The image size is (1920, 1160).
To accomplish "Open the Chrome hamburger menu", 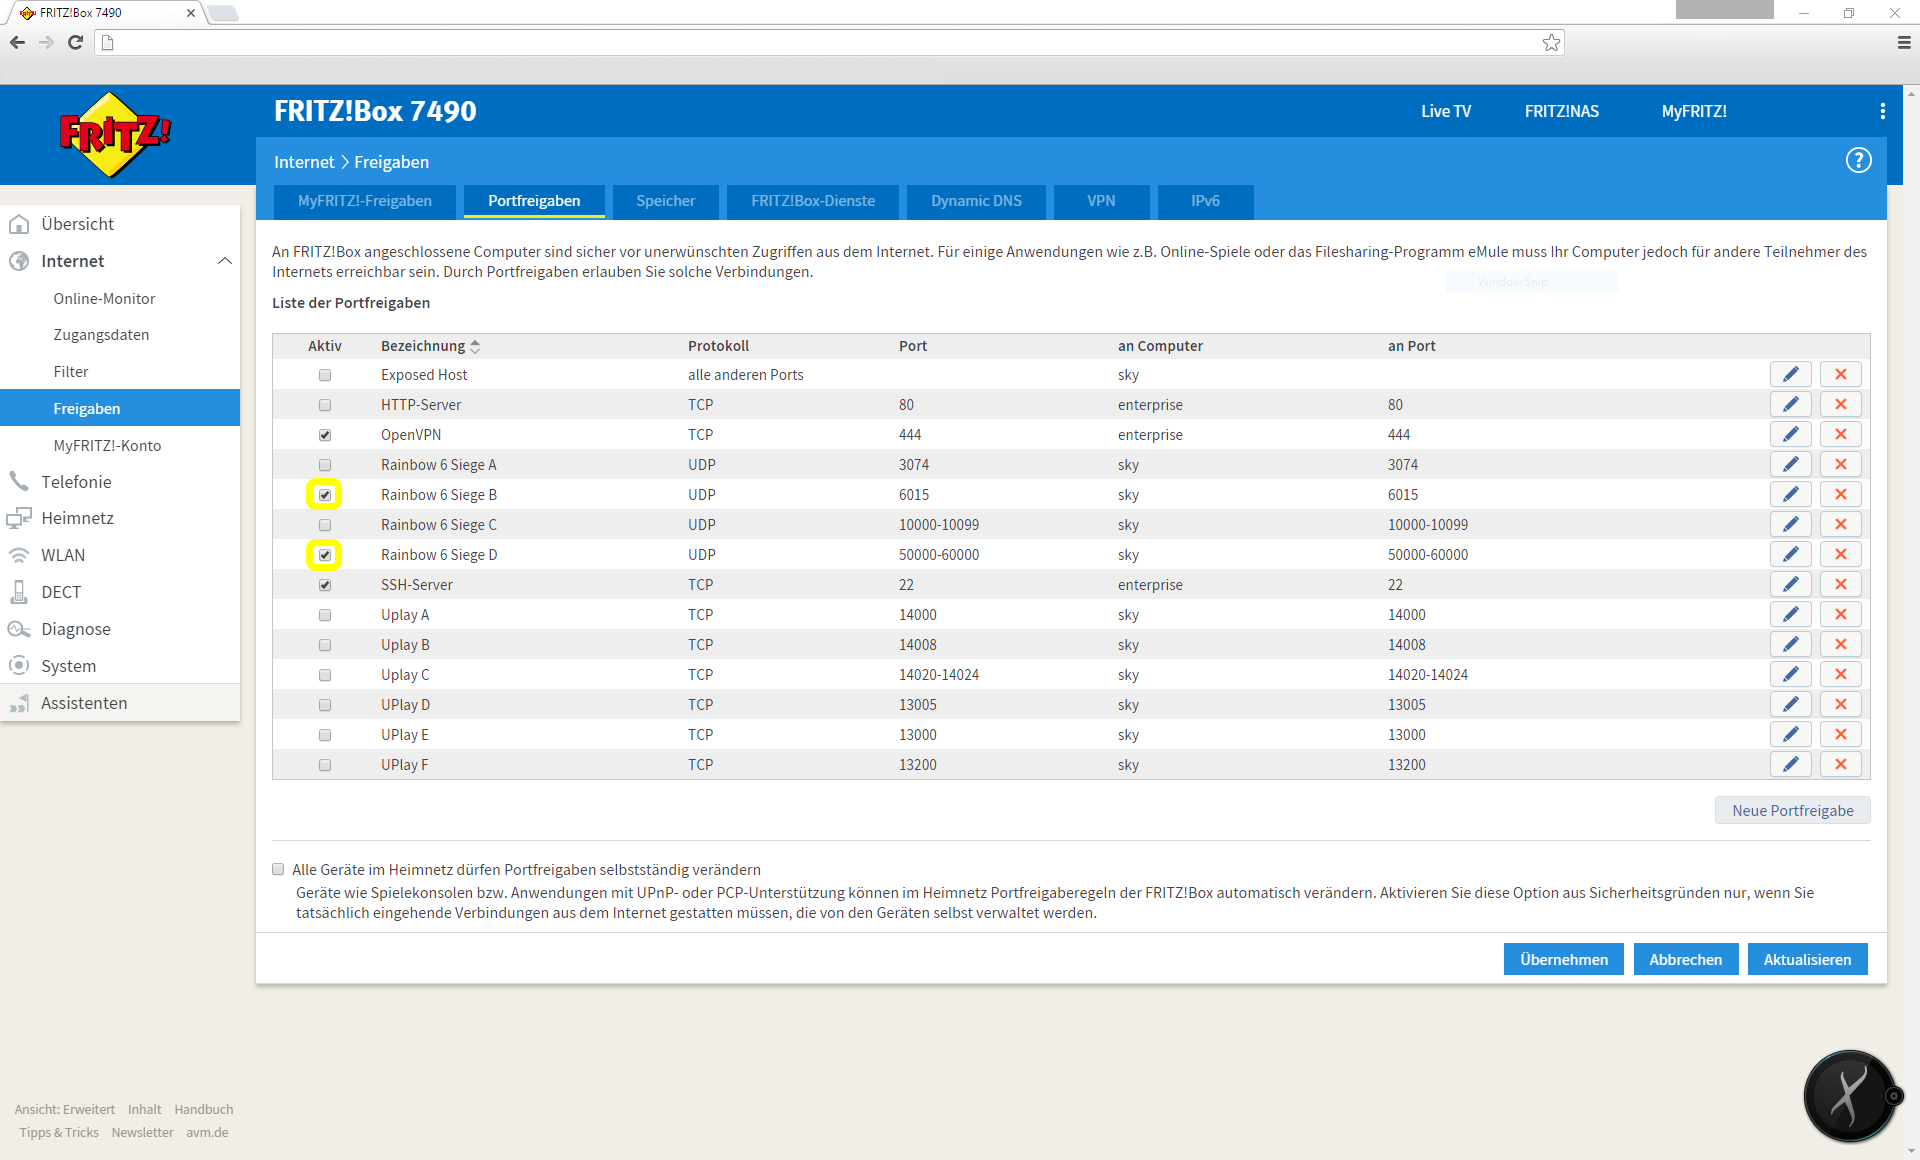I will (x=1903, y=42).
